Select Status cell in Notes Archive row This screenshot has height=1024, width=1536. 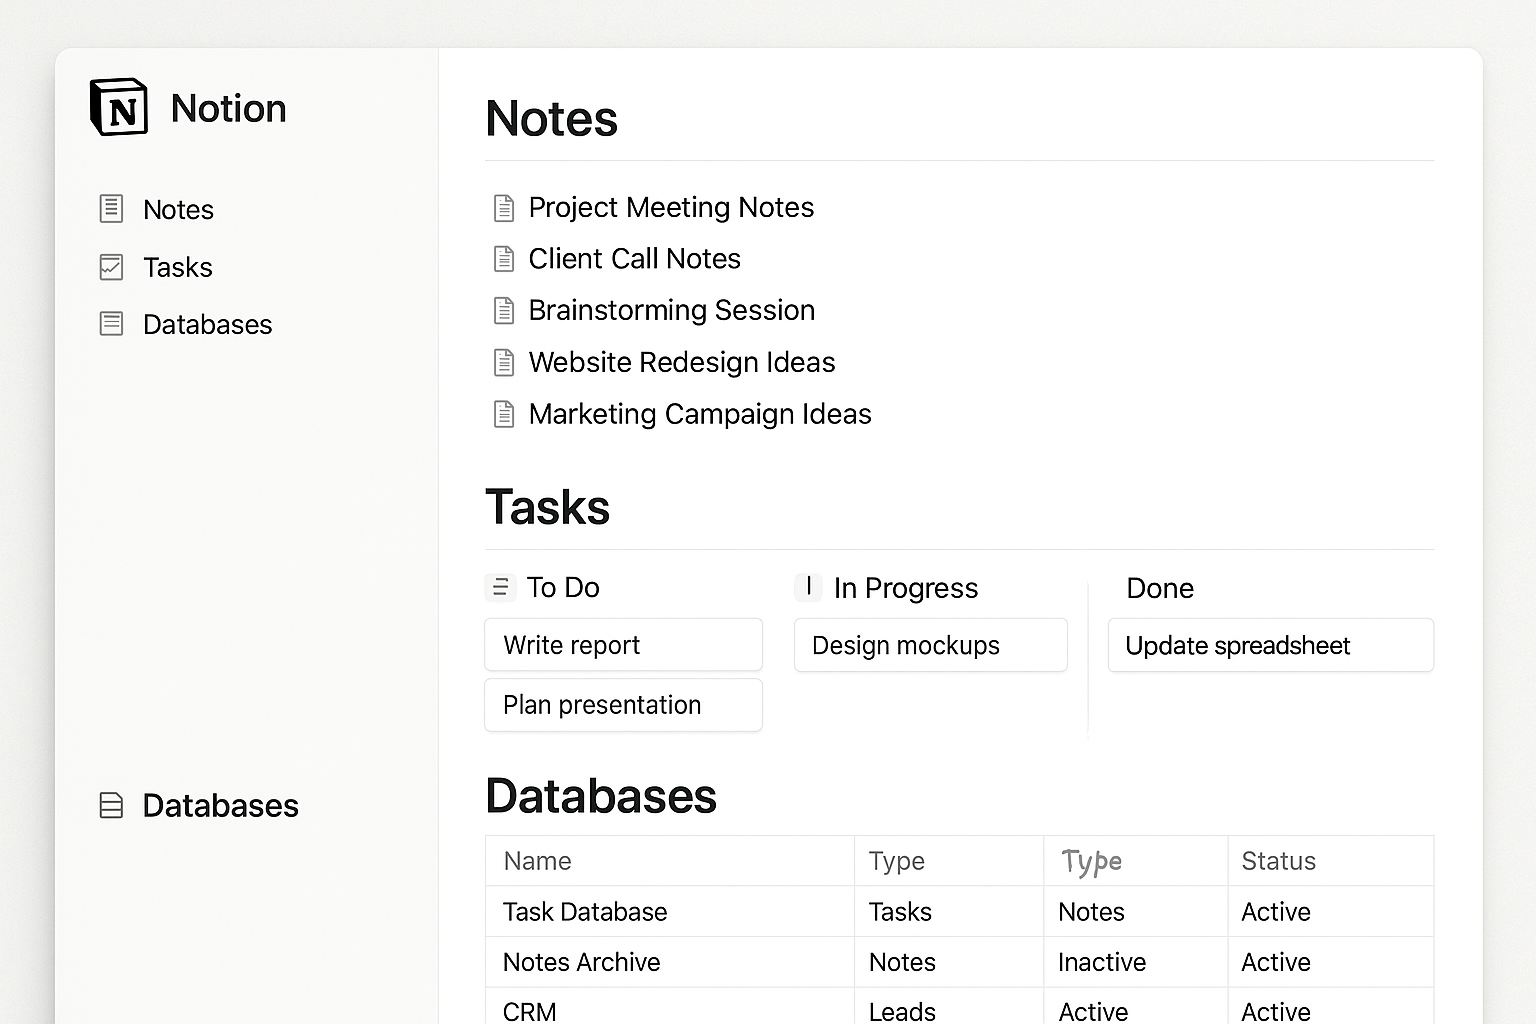1331,962
